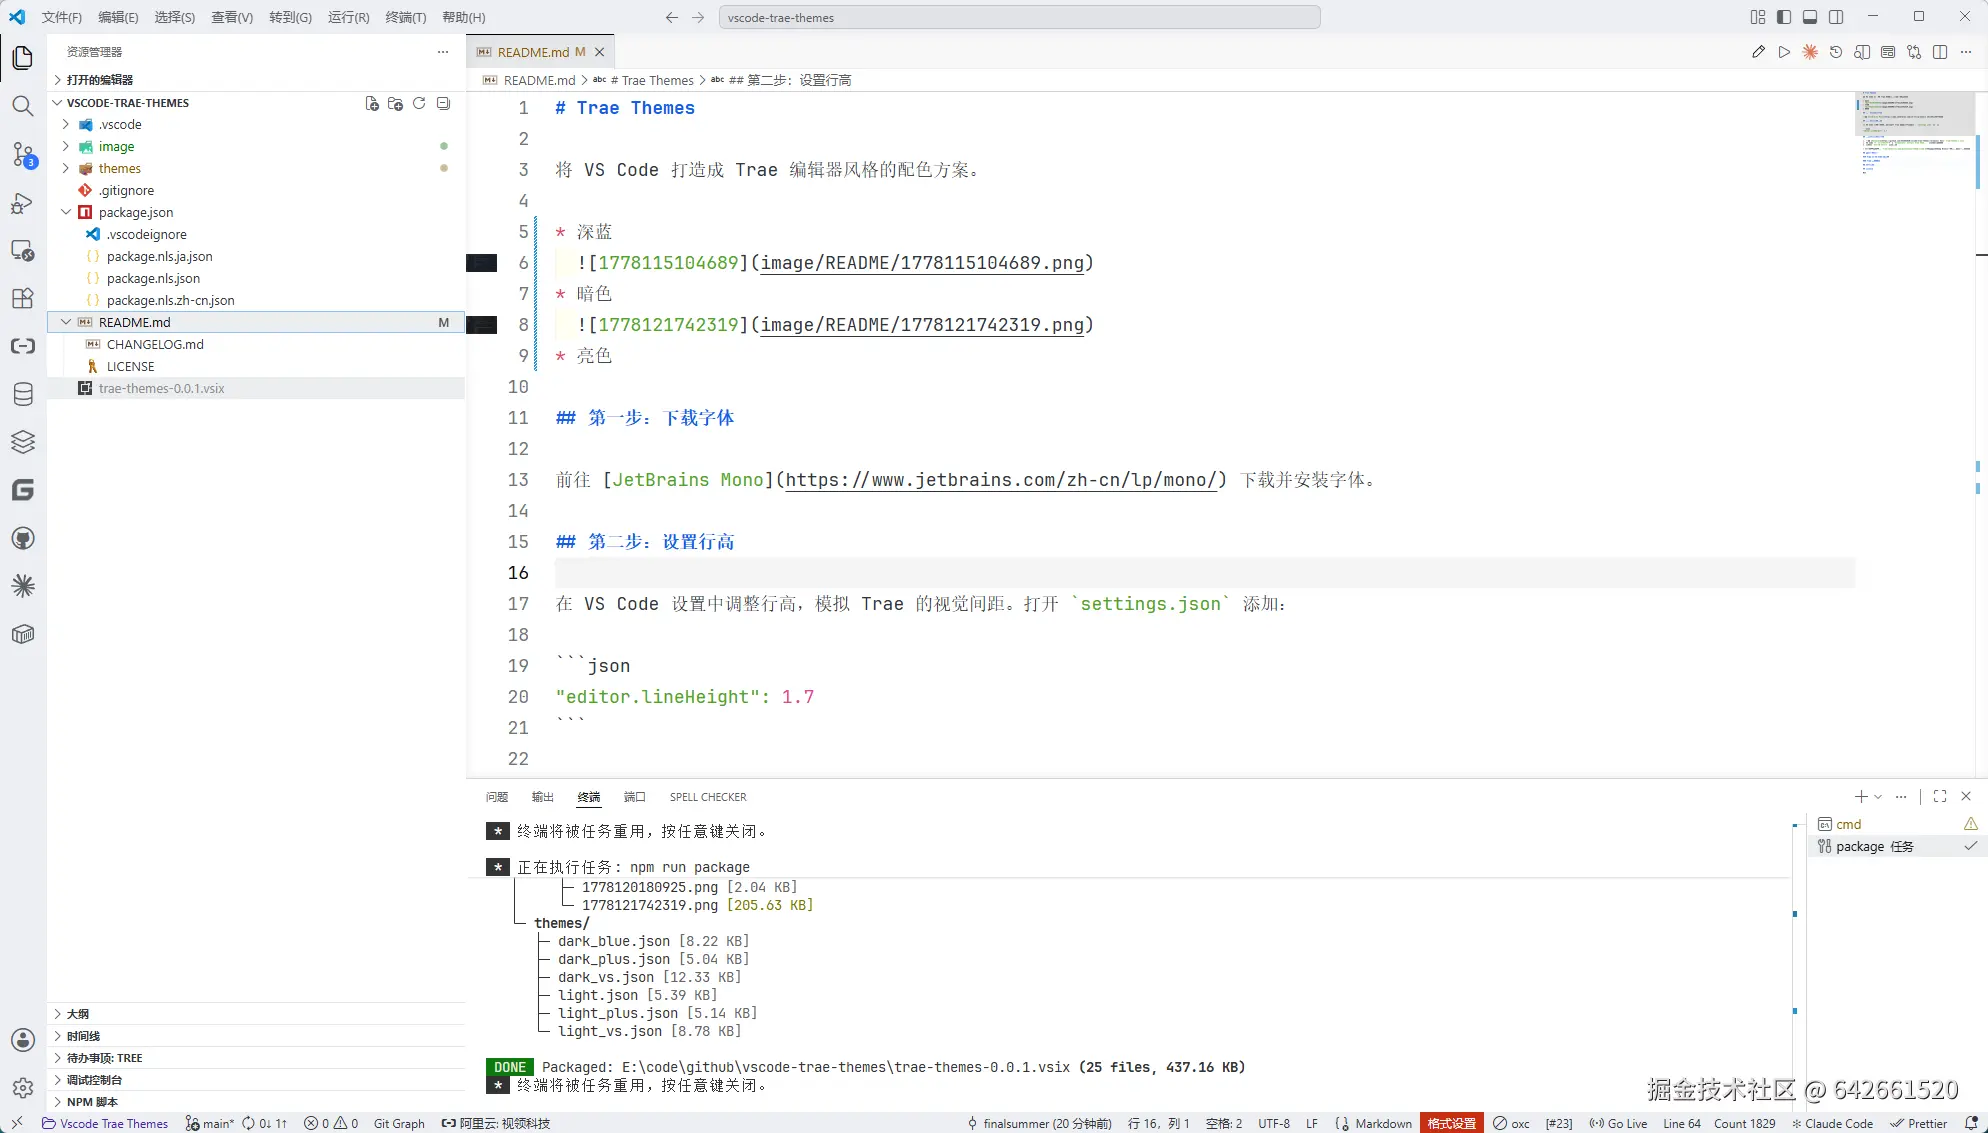This screenshot has height=1133, width=1988.
Task: Expand the themes folder
Action: point(66,168)
